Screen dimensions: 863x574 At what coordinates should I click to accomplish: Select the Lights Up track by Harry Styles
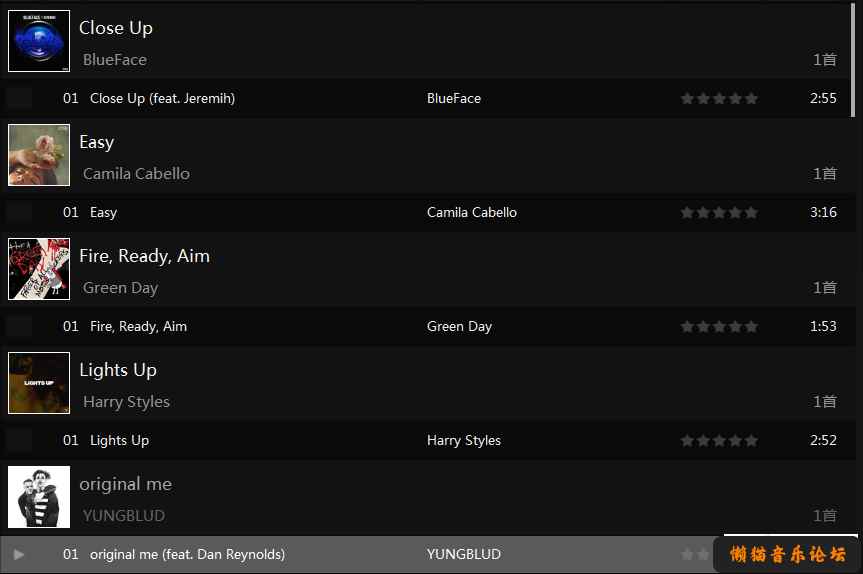click(x=427, y=440)
